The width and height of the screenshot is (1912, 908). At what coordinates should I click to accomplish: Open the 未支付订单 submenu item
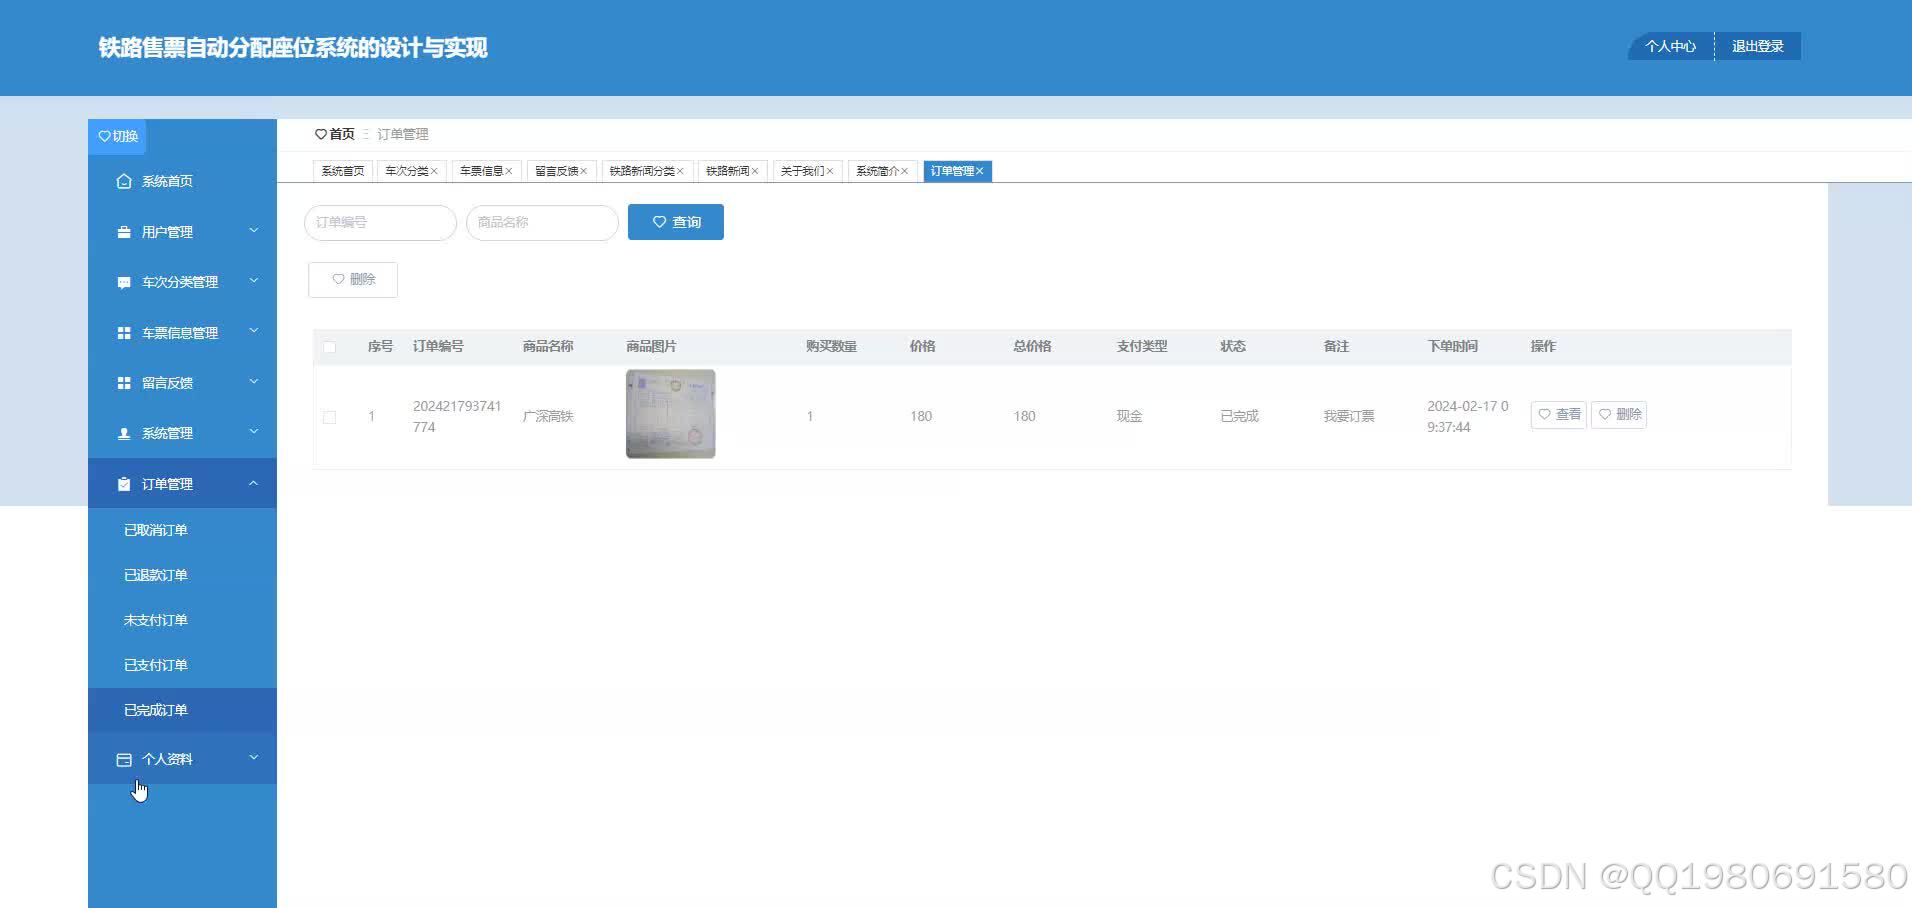182,620
